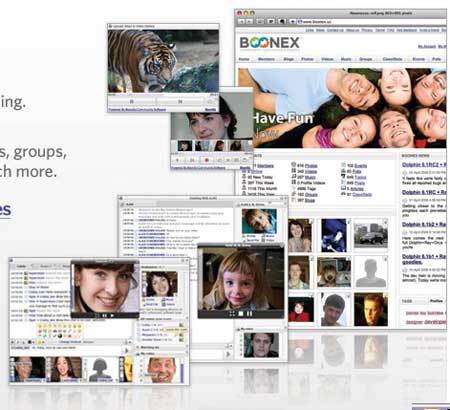
Task: Pick a smiley from the emoticon palette
Action: 60,331
